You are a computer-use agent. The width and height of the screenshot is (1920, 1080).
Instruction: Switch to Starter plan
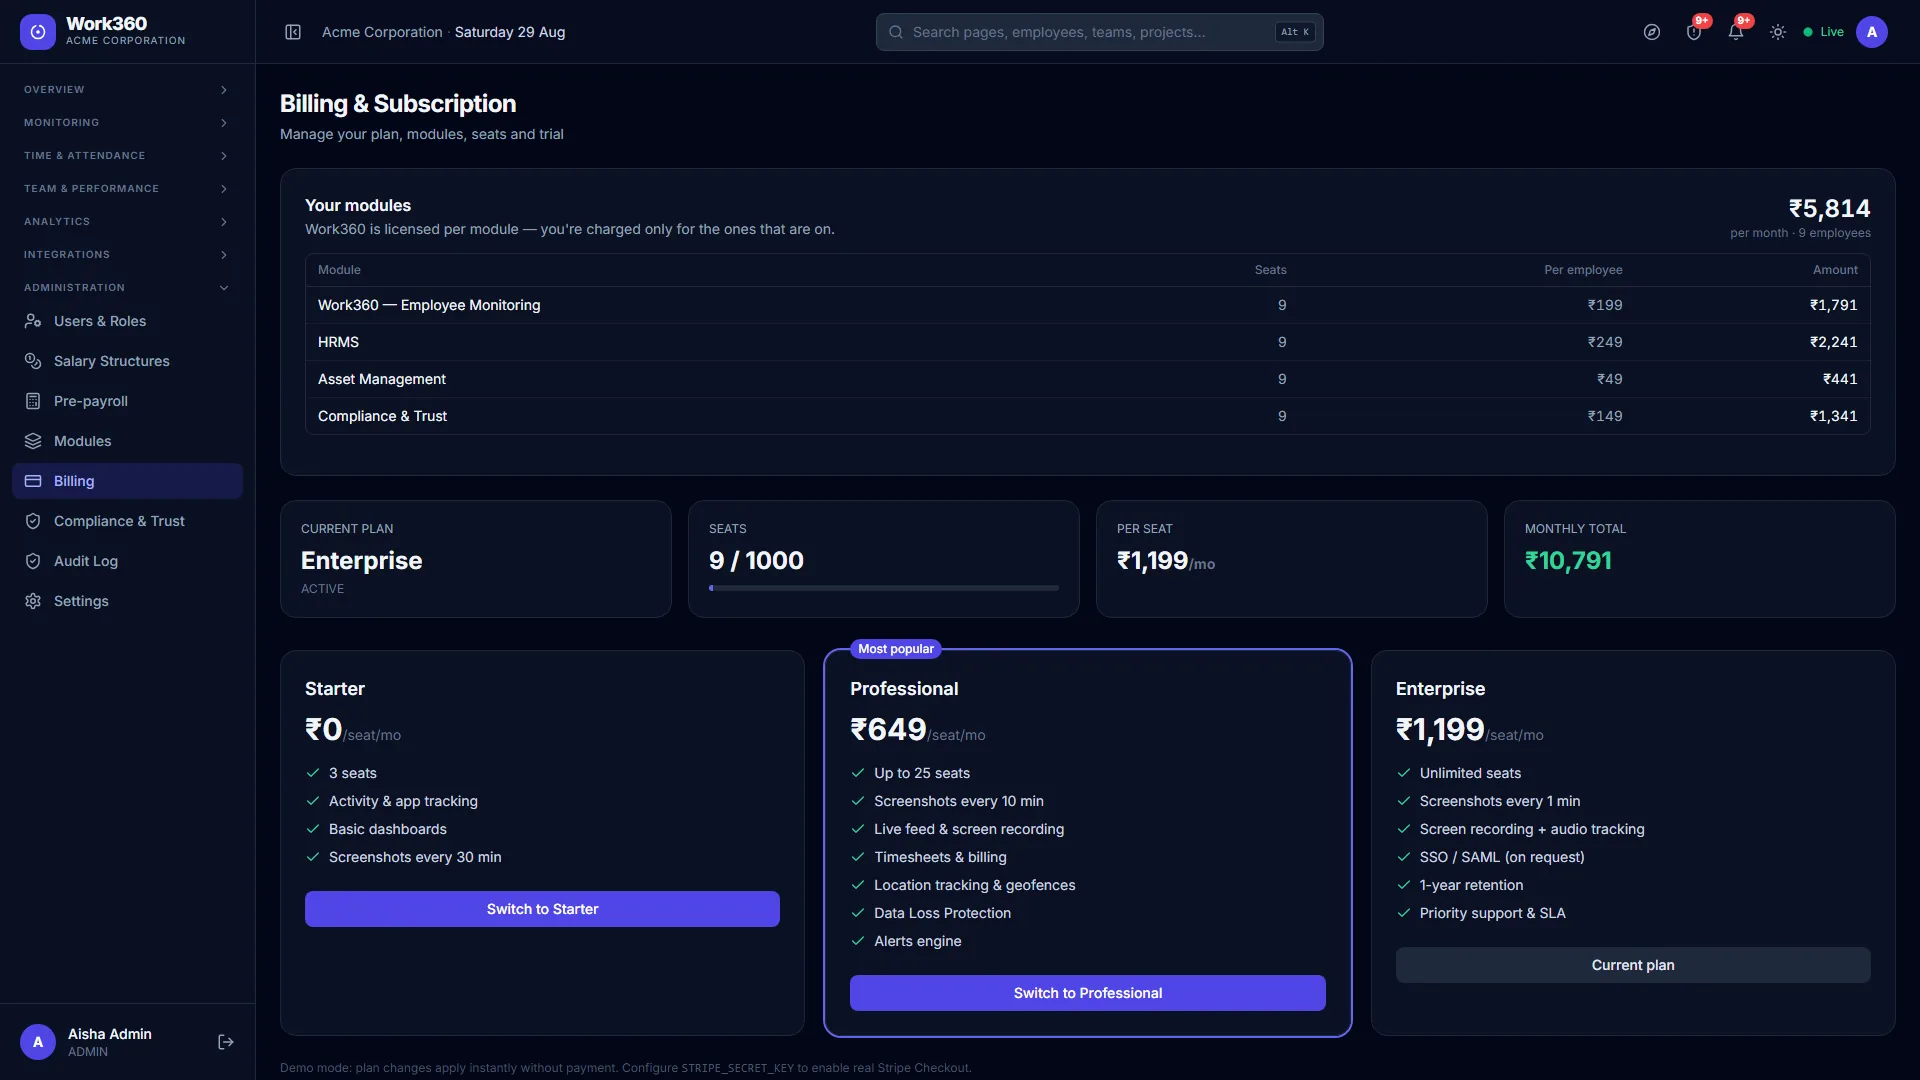point(542,909)
